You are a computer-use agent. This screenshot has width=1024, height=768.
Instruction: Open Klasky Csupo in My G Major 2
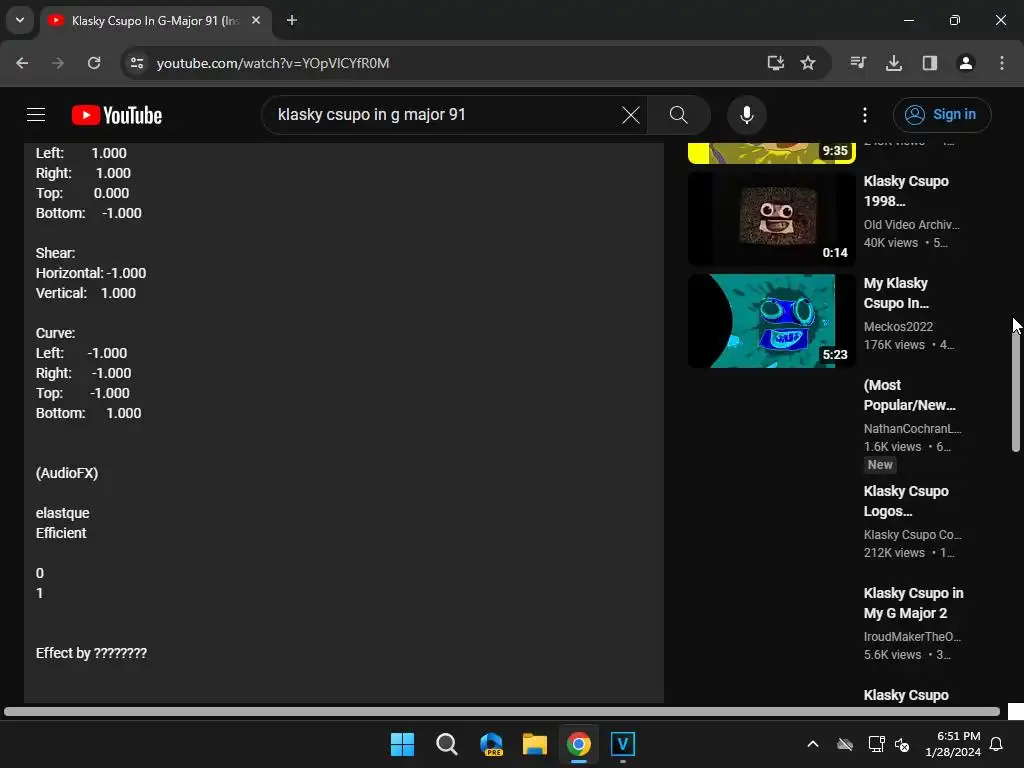point(913,603)
